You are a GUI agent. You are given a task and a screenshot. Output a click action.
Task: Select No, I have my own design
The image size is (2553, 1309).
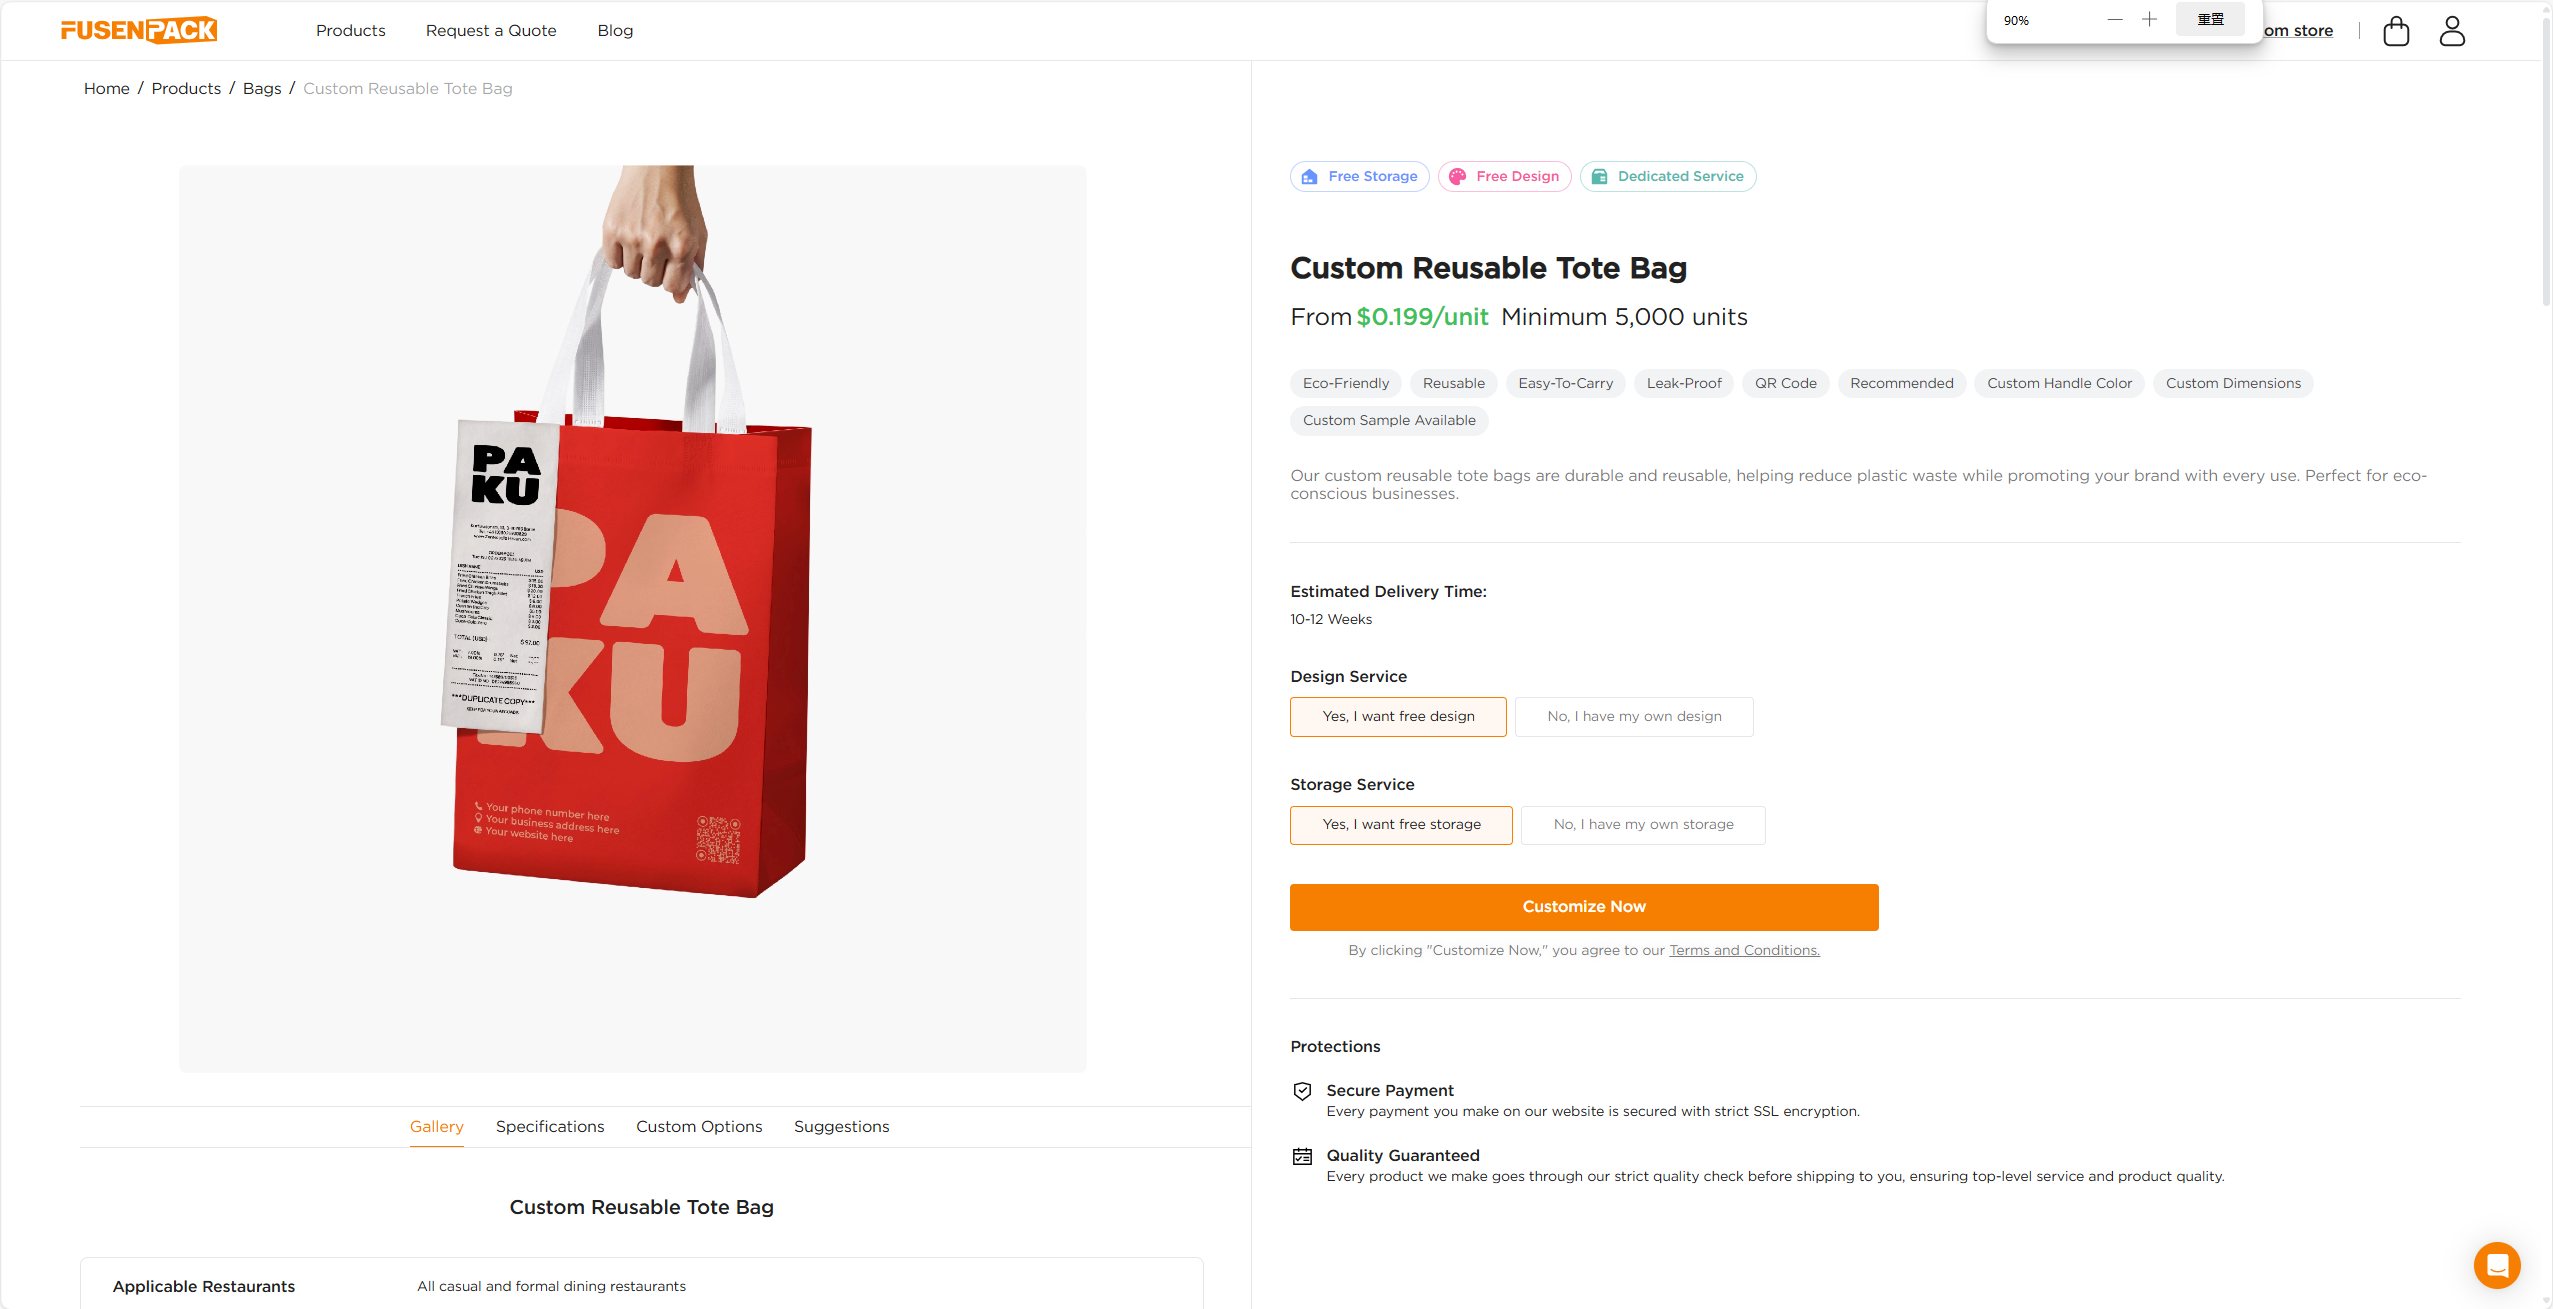click(1633, 716)
